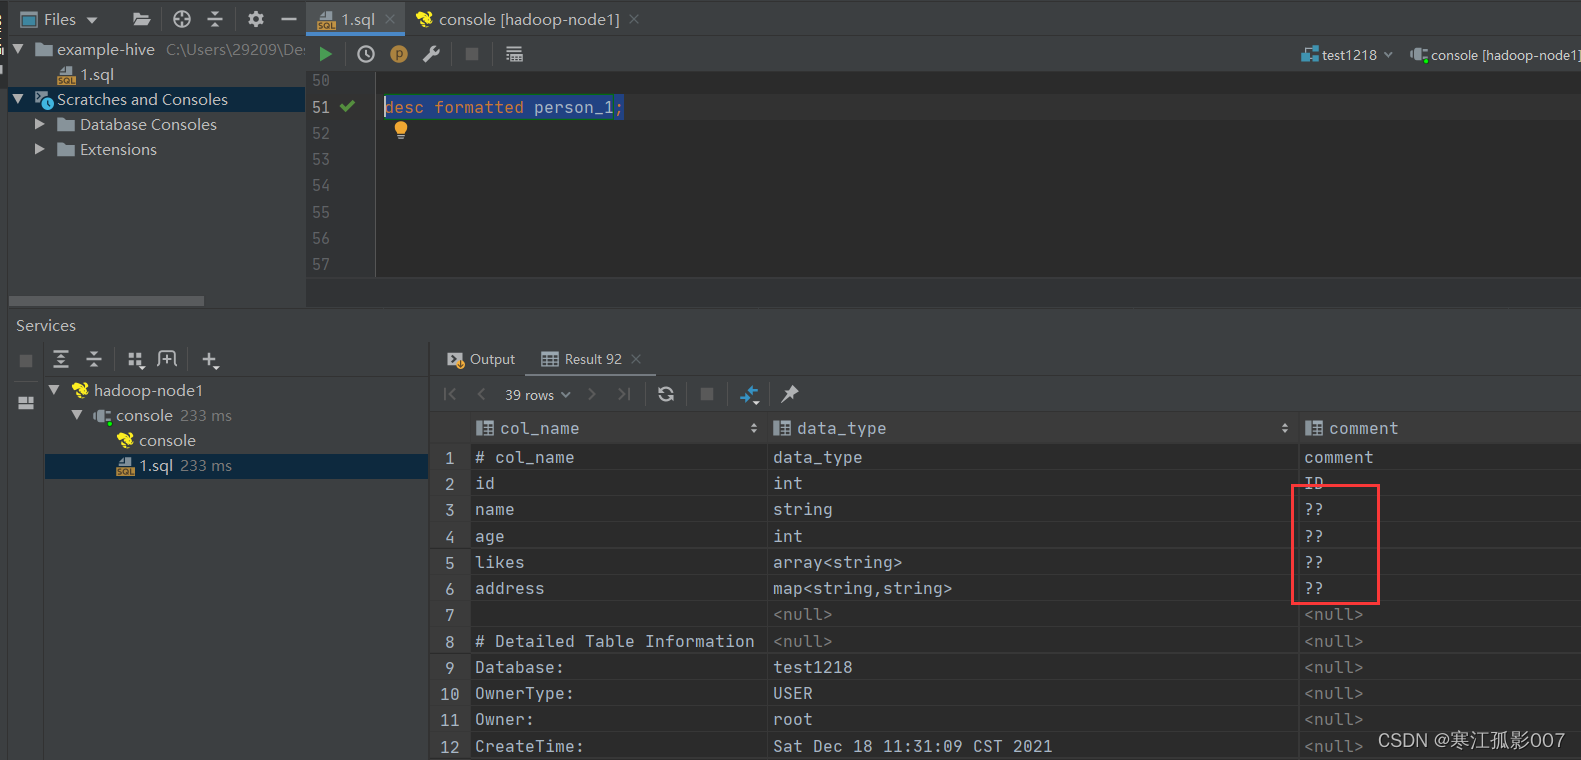Viewport: 1581px width, 760px height.
Task: Close the Result 92 tab
Action: [636, 359]
